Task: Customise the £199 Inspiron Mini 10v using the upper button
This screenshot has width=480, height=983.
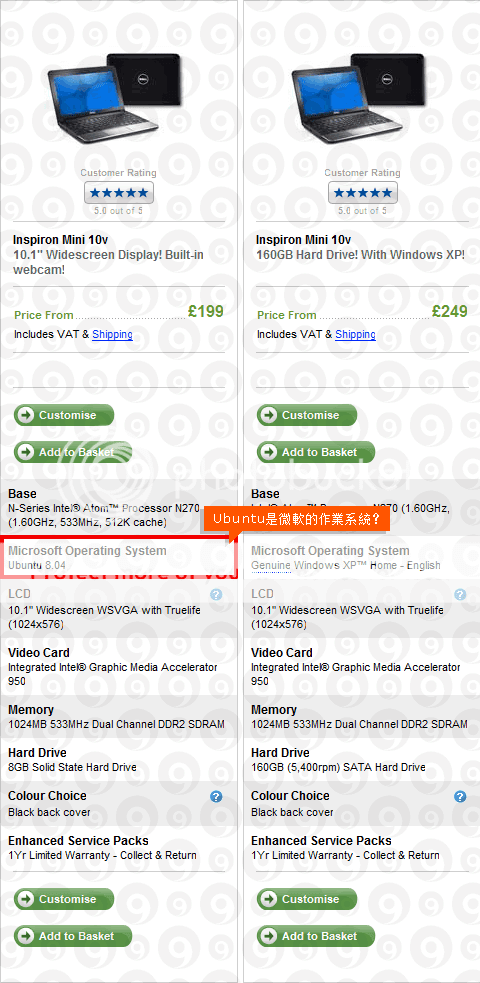Action: tap(64, 415)
